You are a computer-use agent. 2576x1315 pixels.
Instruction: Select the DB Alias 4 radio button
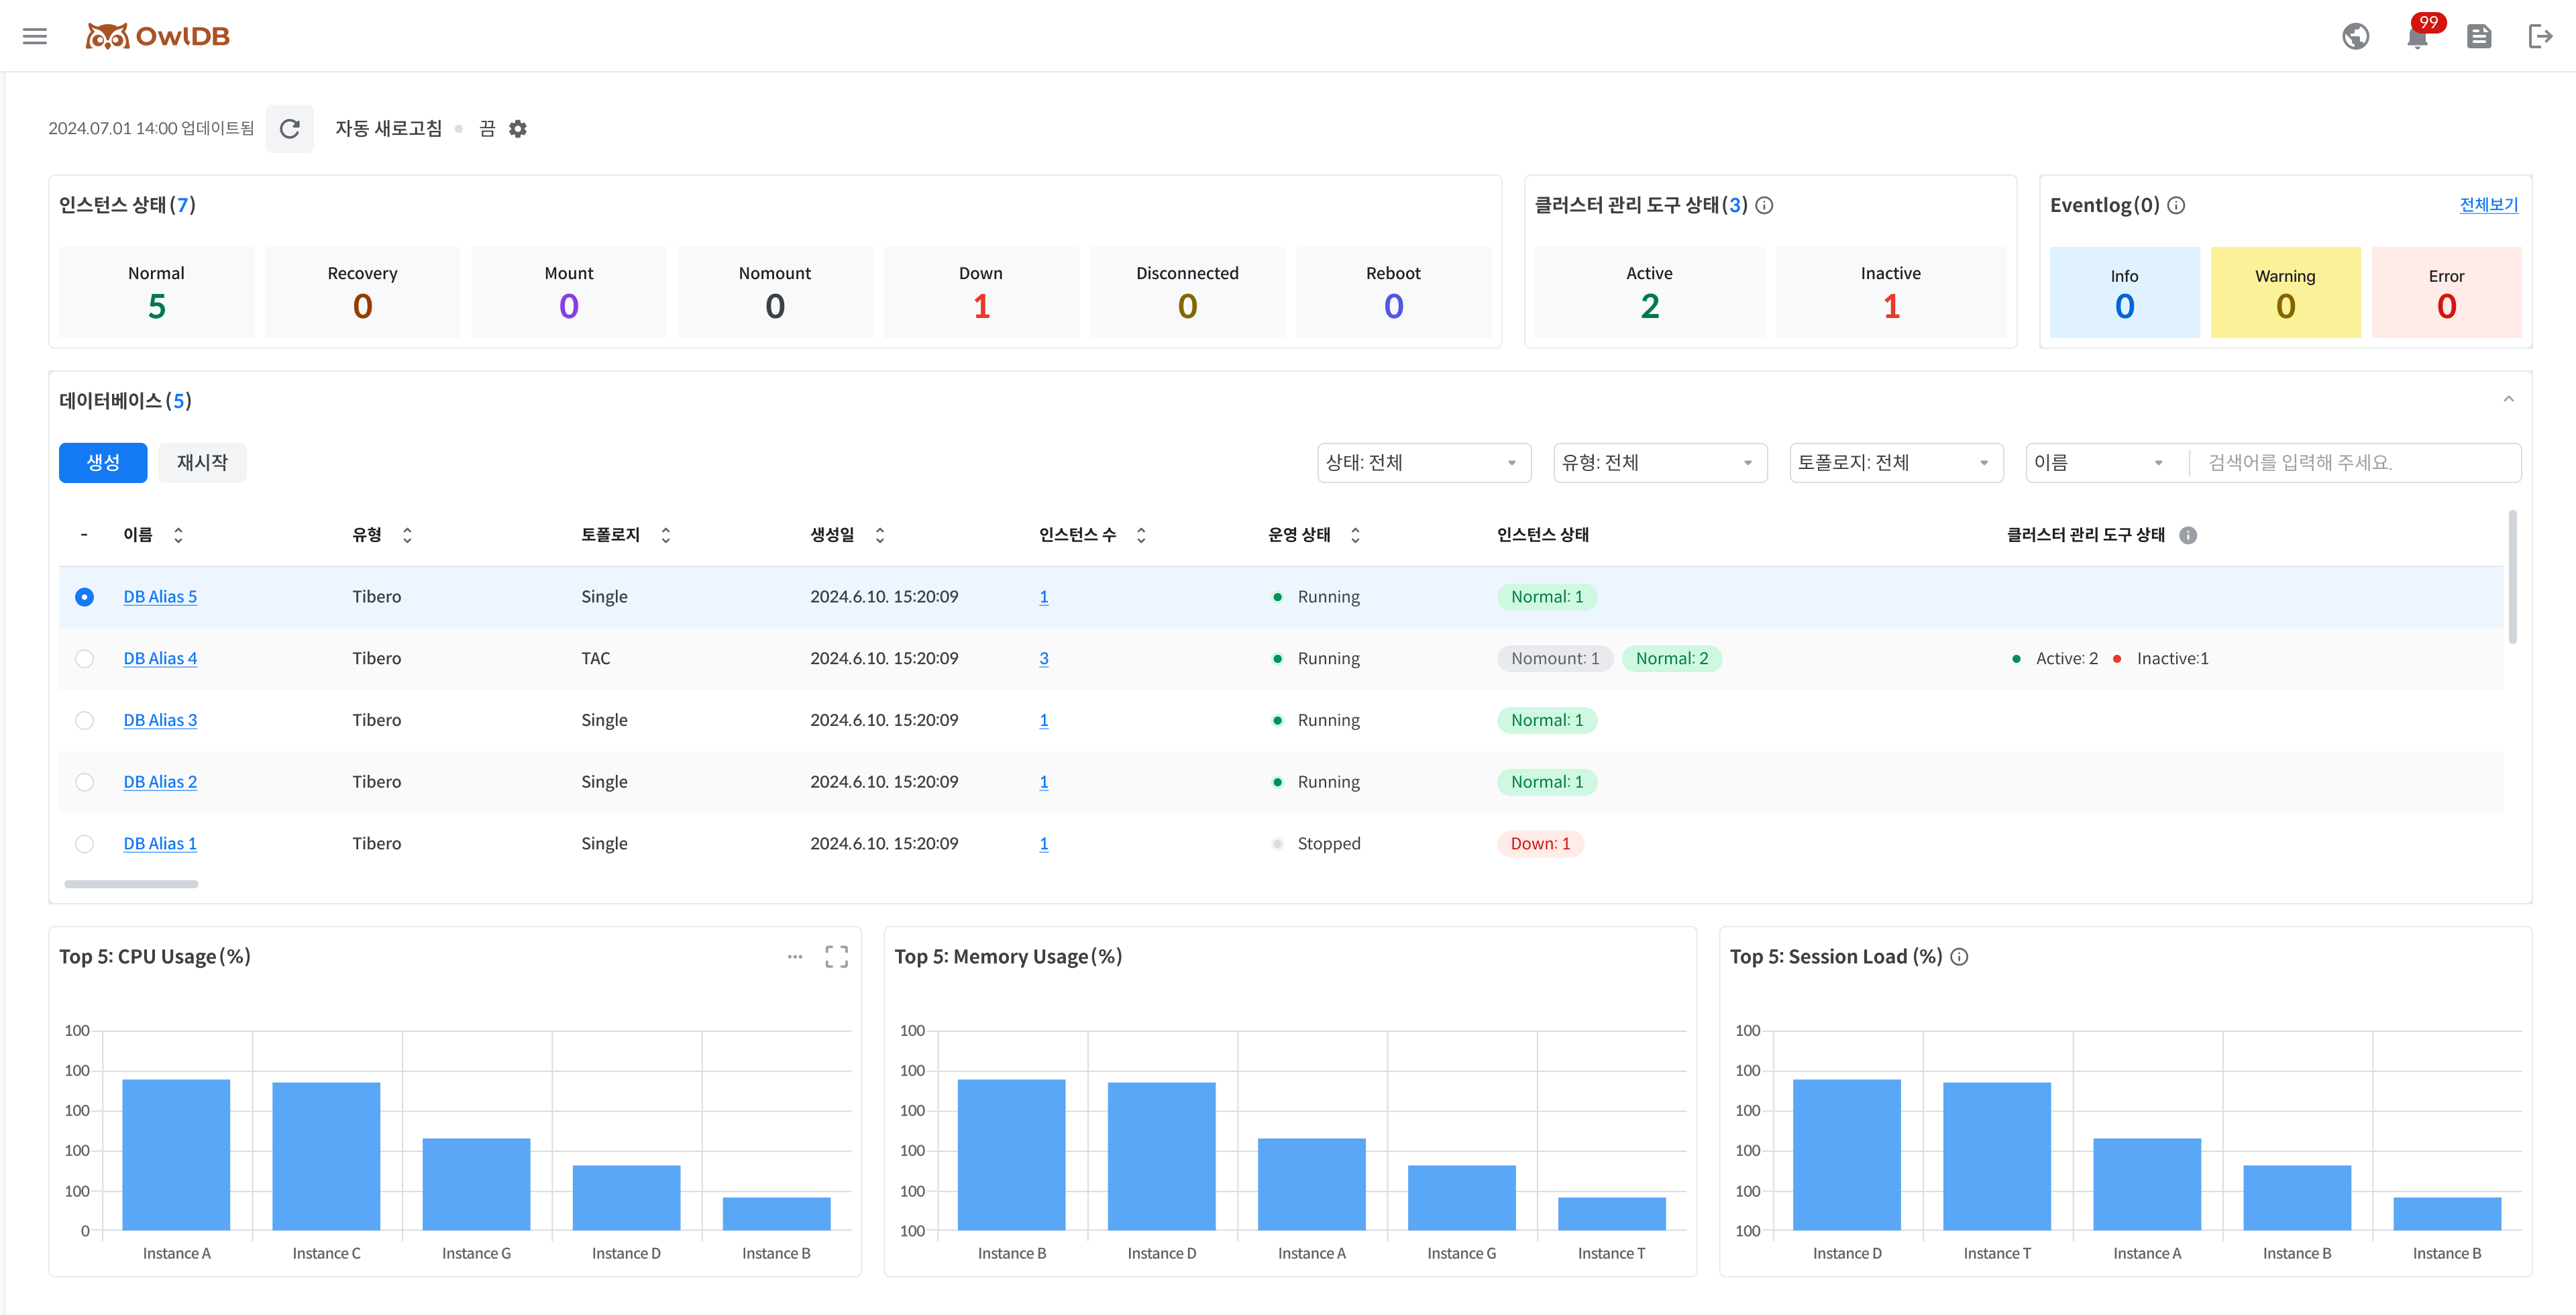tap(85, 659)
